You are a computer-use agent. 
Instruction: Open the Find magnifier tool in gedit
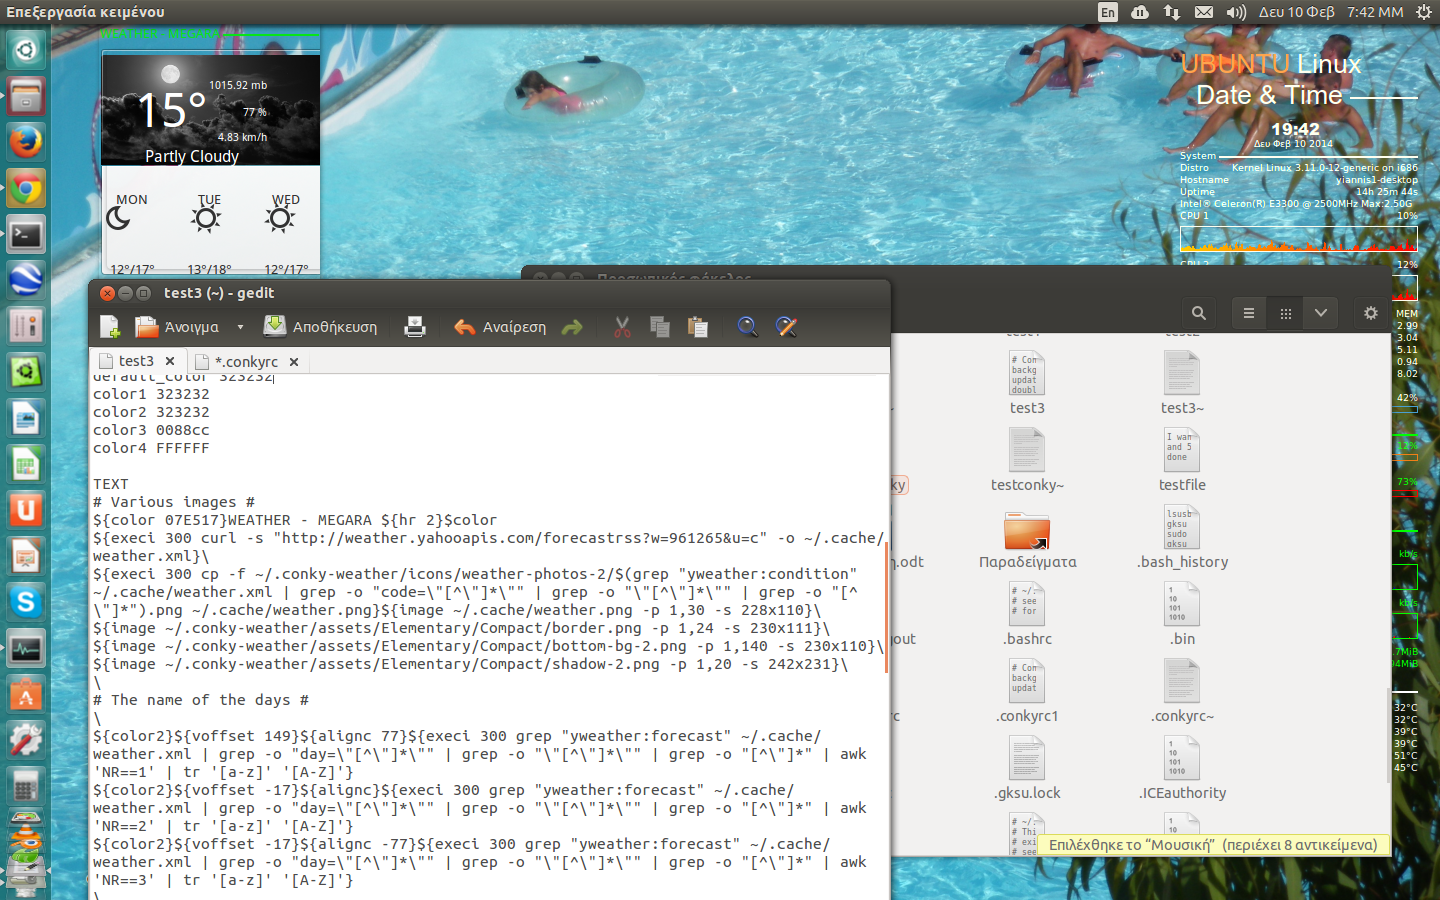[x=747, y=327]
